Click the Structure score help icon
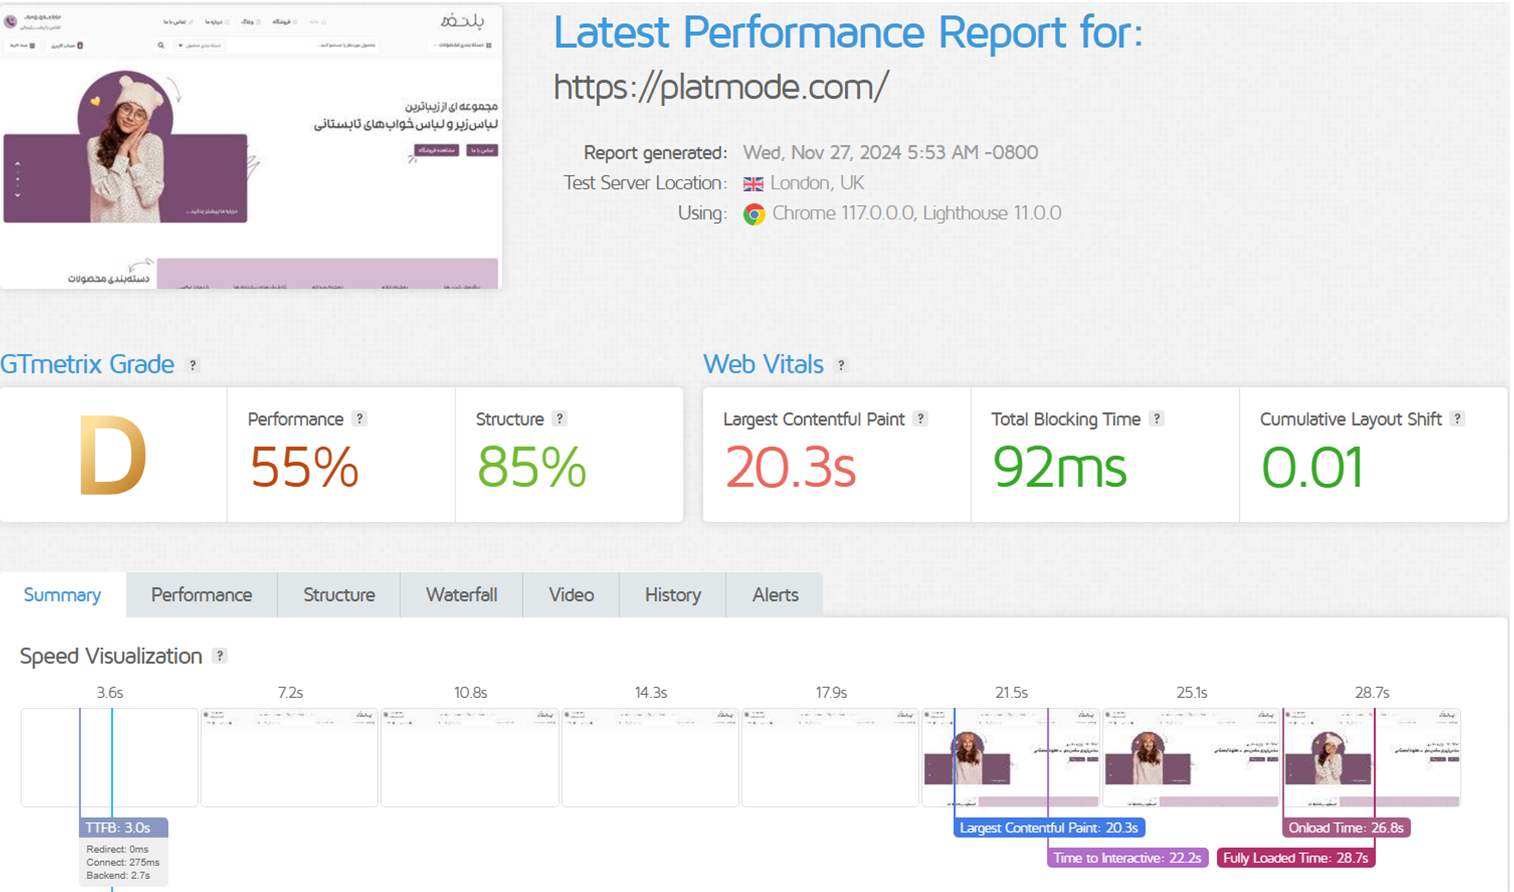This screenshot has width=1514, height=892. [x=560, y=419]
